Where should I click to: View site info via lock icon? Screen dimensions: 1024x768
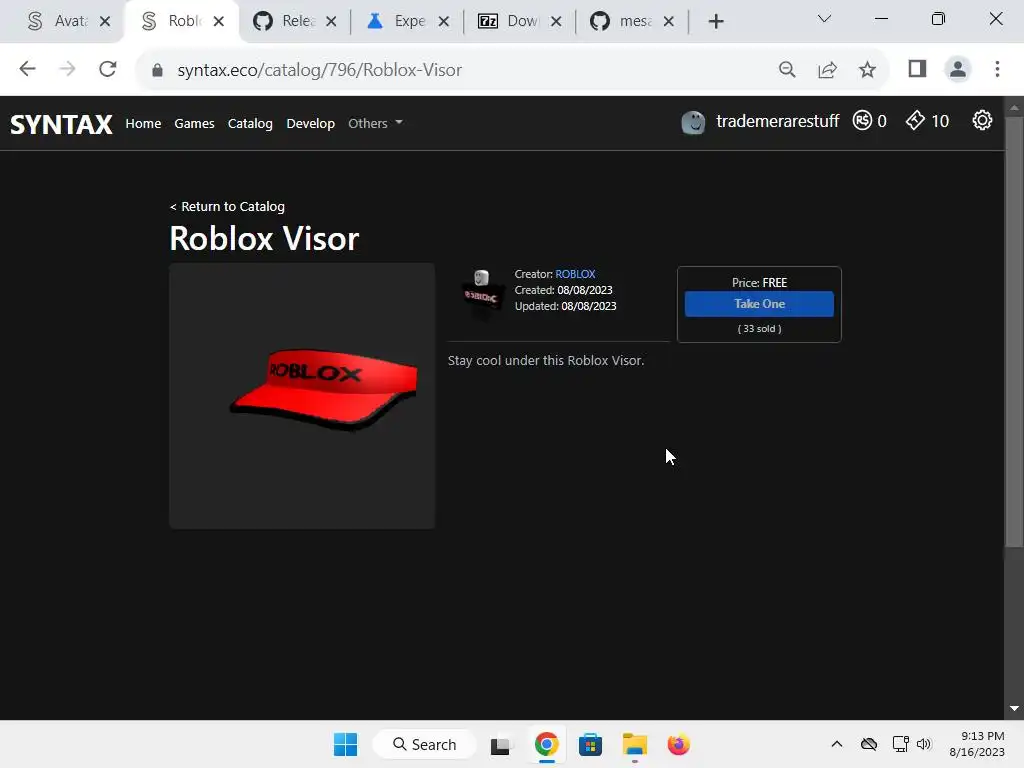157,70
